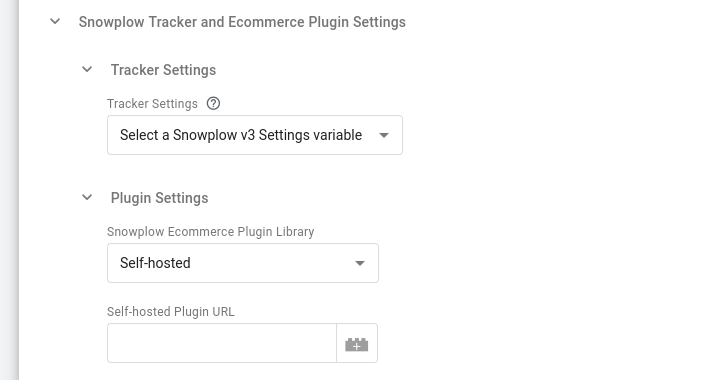Click the variable insert brick icon
This screenshot has height=380, width=711.
coord(357,343)
